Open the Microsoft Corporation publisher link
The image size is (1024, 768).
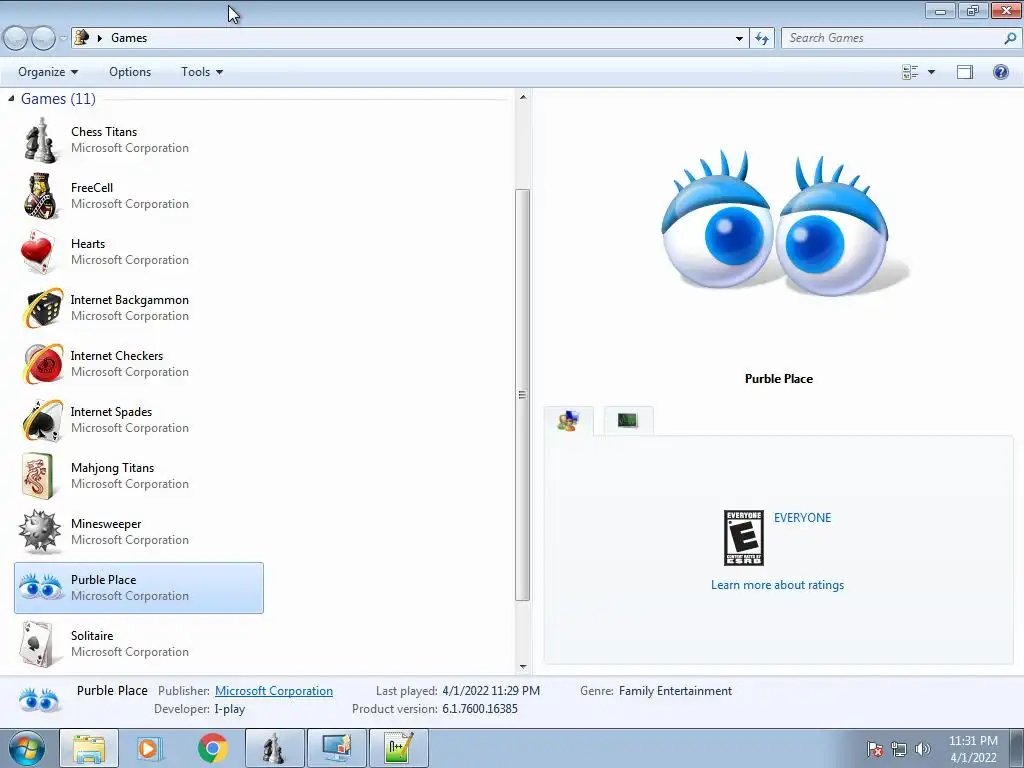click(274, 691)
